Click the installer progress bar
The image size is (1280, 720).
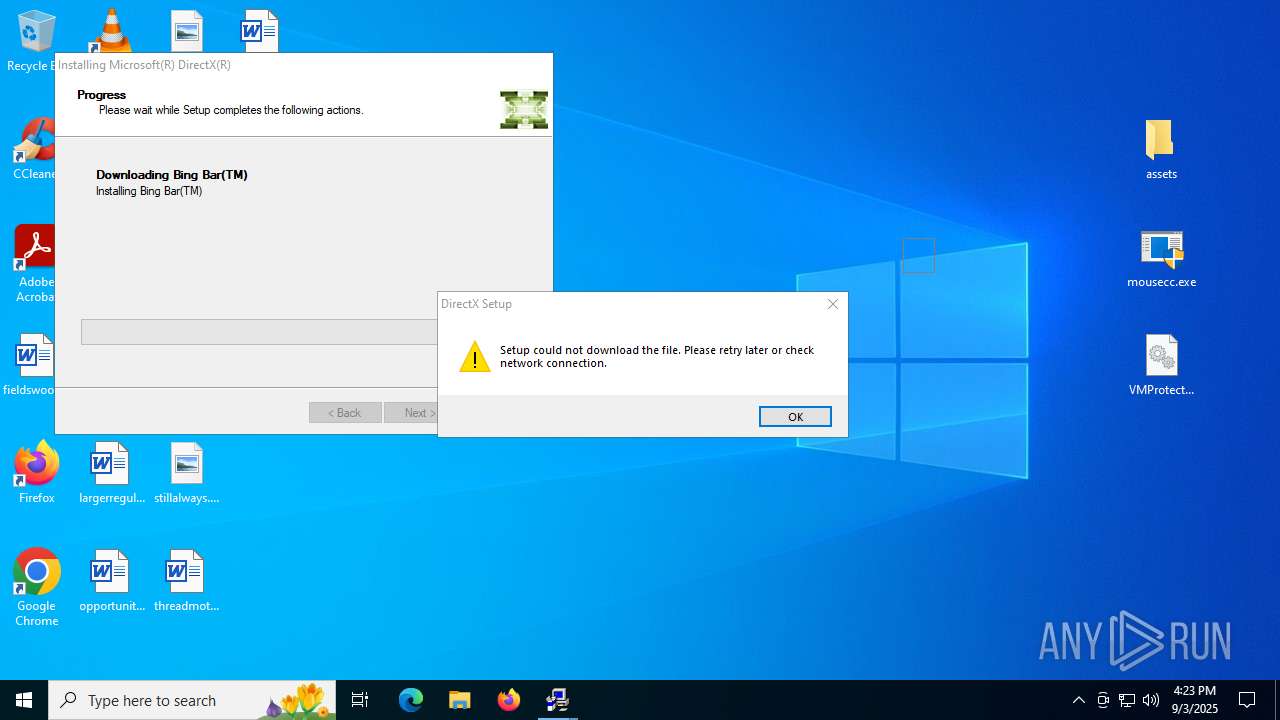pyautogui.click(x=259, y=332)
